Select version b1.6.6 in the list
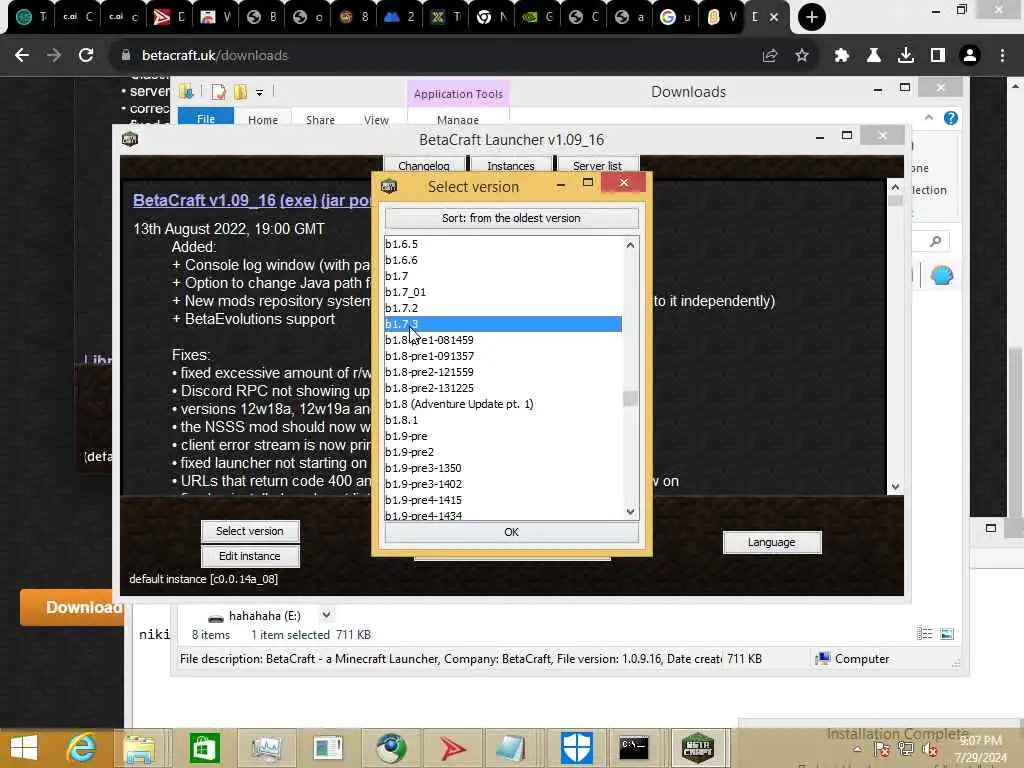 coord(503,260)
